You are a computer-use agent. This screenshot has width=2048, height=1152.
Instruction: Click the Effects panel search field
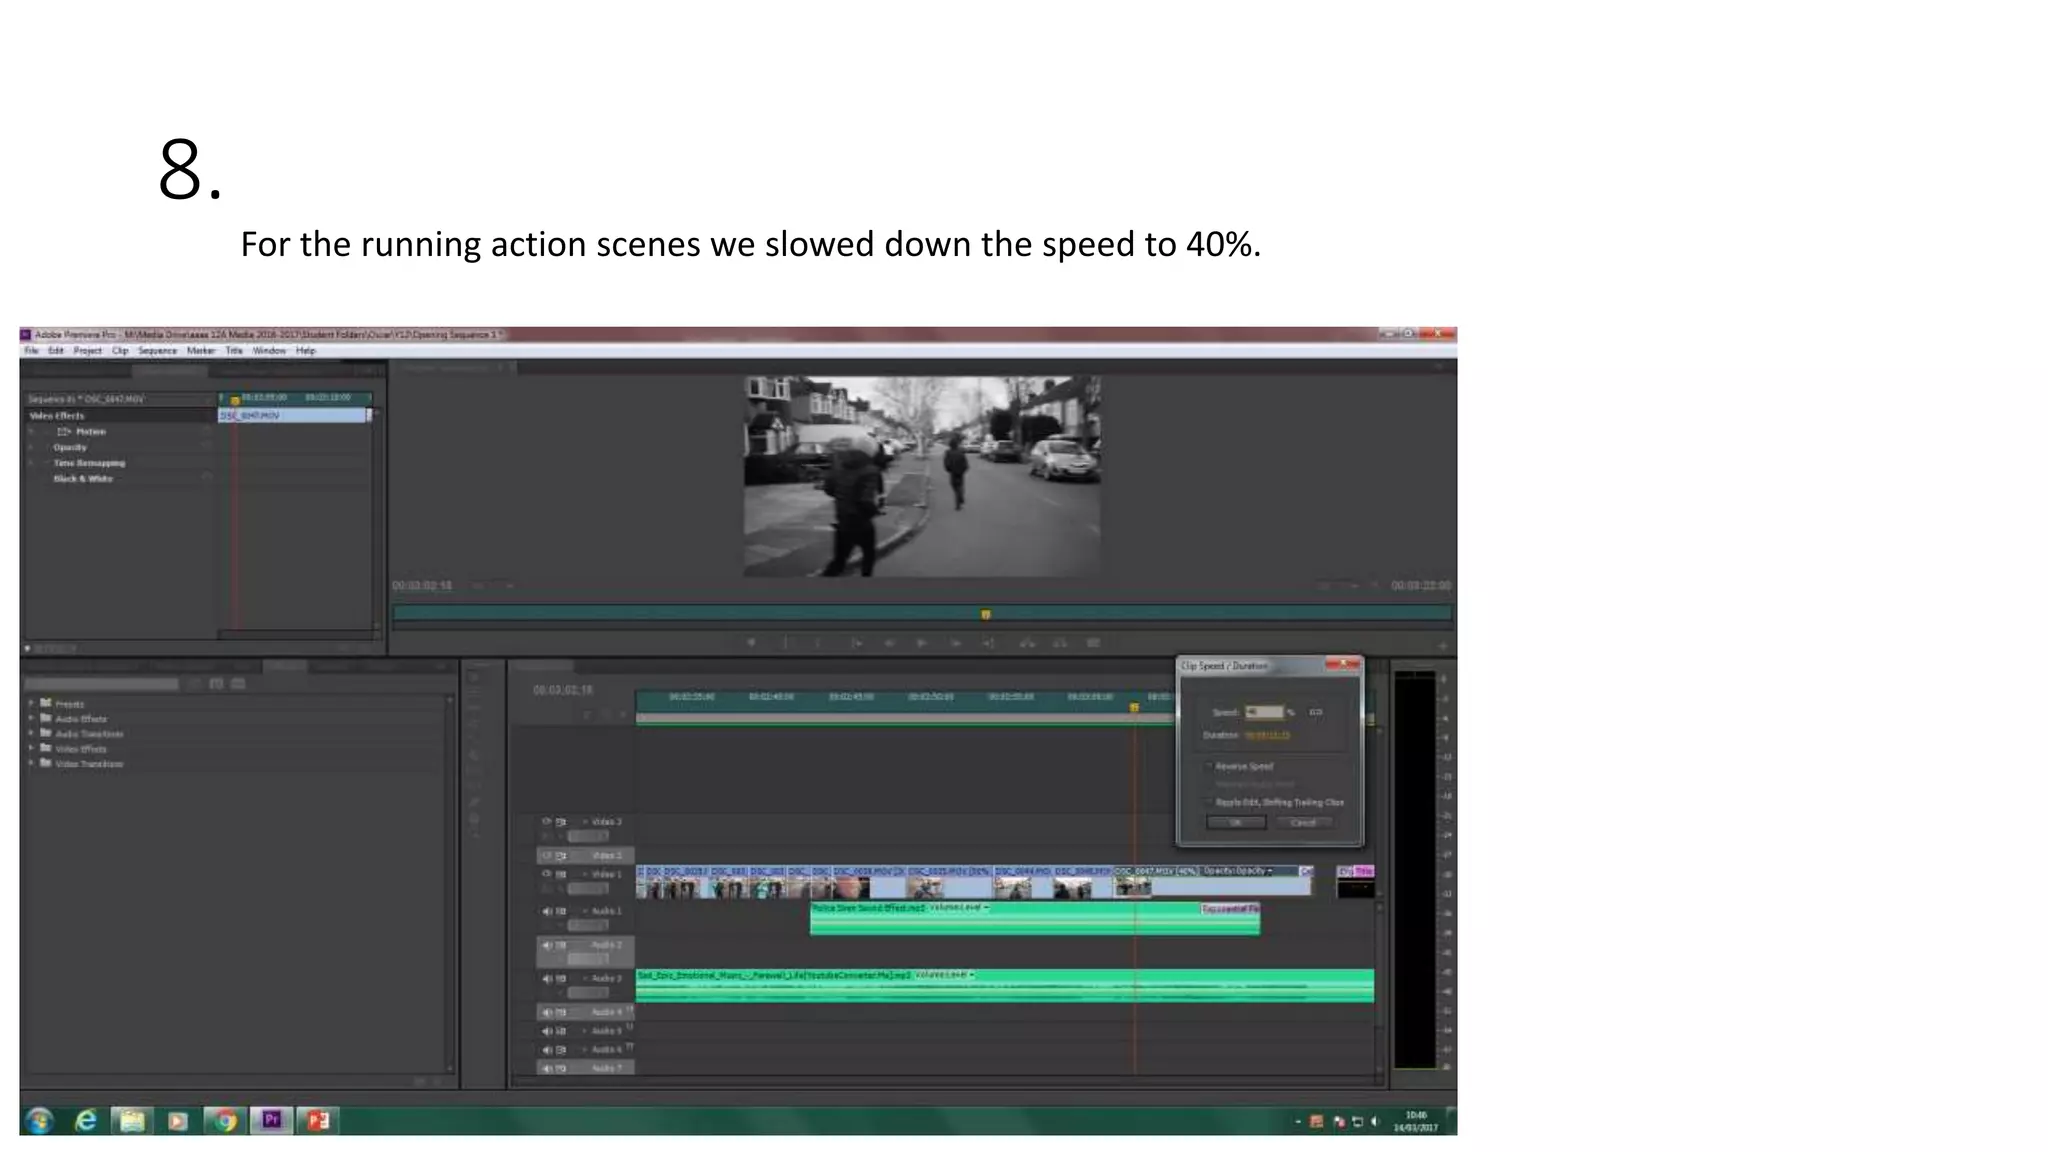[102, 684]
